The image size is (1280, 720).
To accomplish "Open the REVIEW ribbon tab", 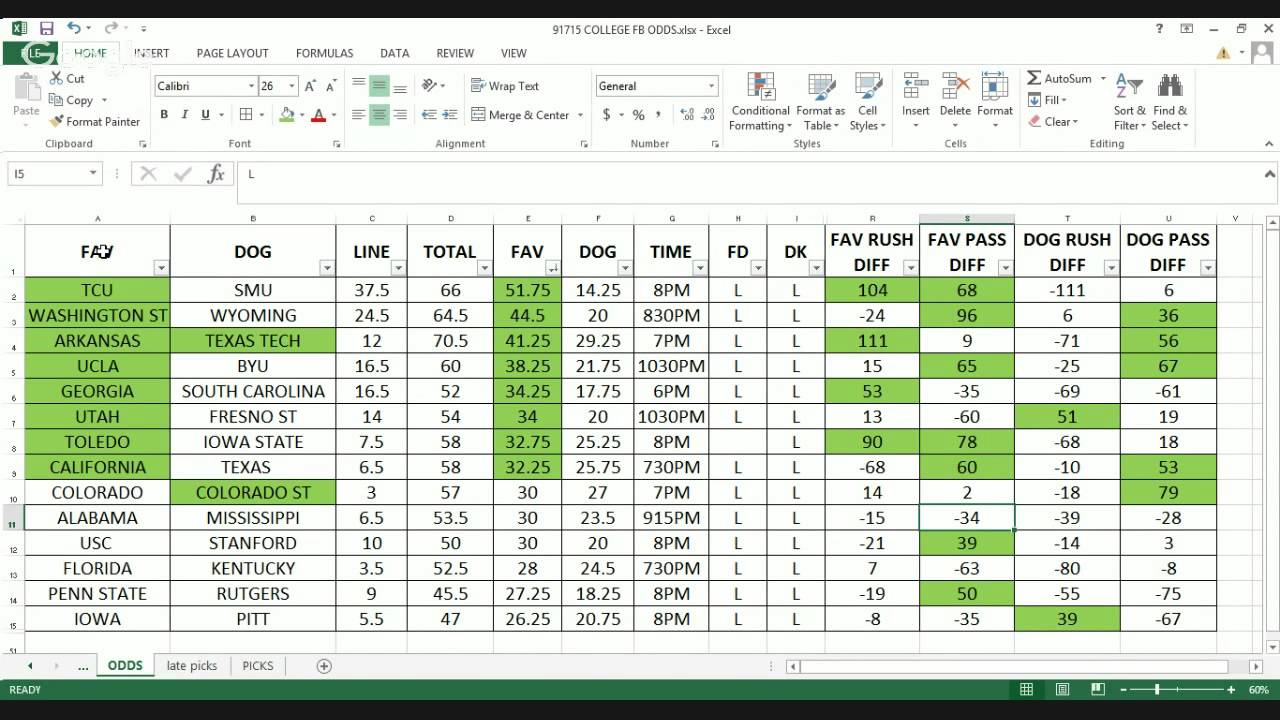I will click(455, 53).
